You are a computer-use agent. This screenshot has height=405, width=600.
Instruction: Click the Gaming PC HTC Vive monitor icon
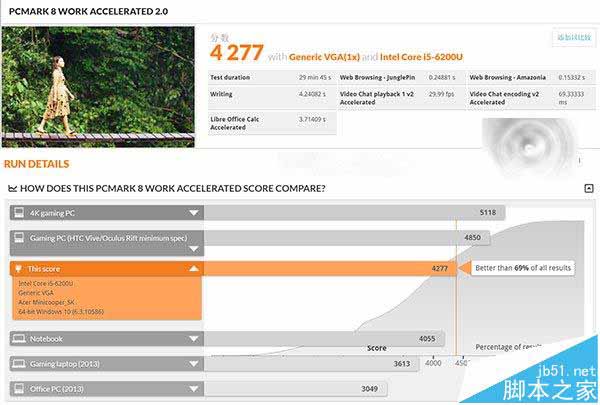[x=19, y=238]
